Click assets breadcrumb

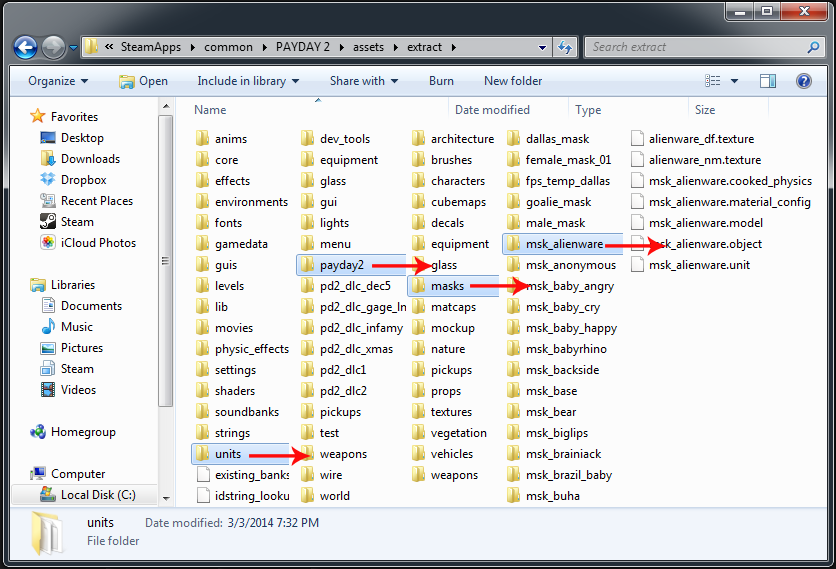pos(368,47)
